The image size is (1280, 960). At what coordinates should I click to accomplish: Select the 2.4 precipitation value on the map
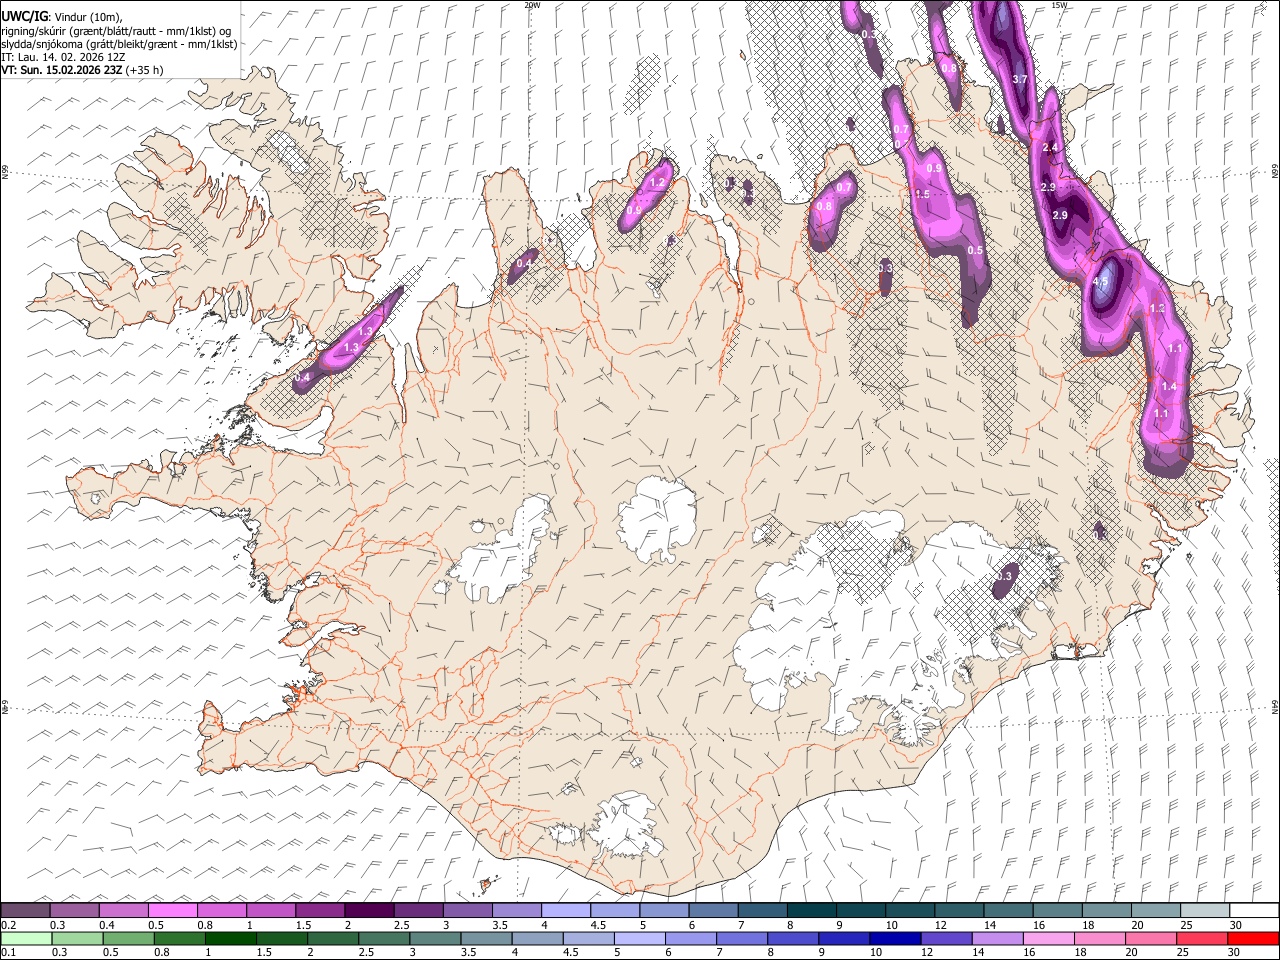pos(1050,148)
